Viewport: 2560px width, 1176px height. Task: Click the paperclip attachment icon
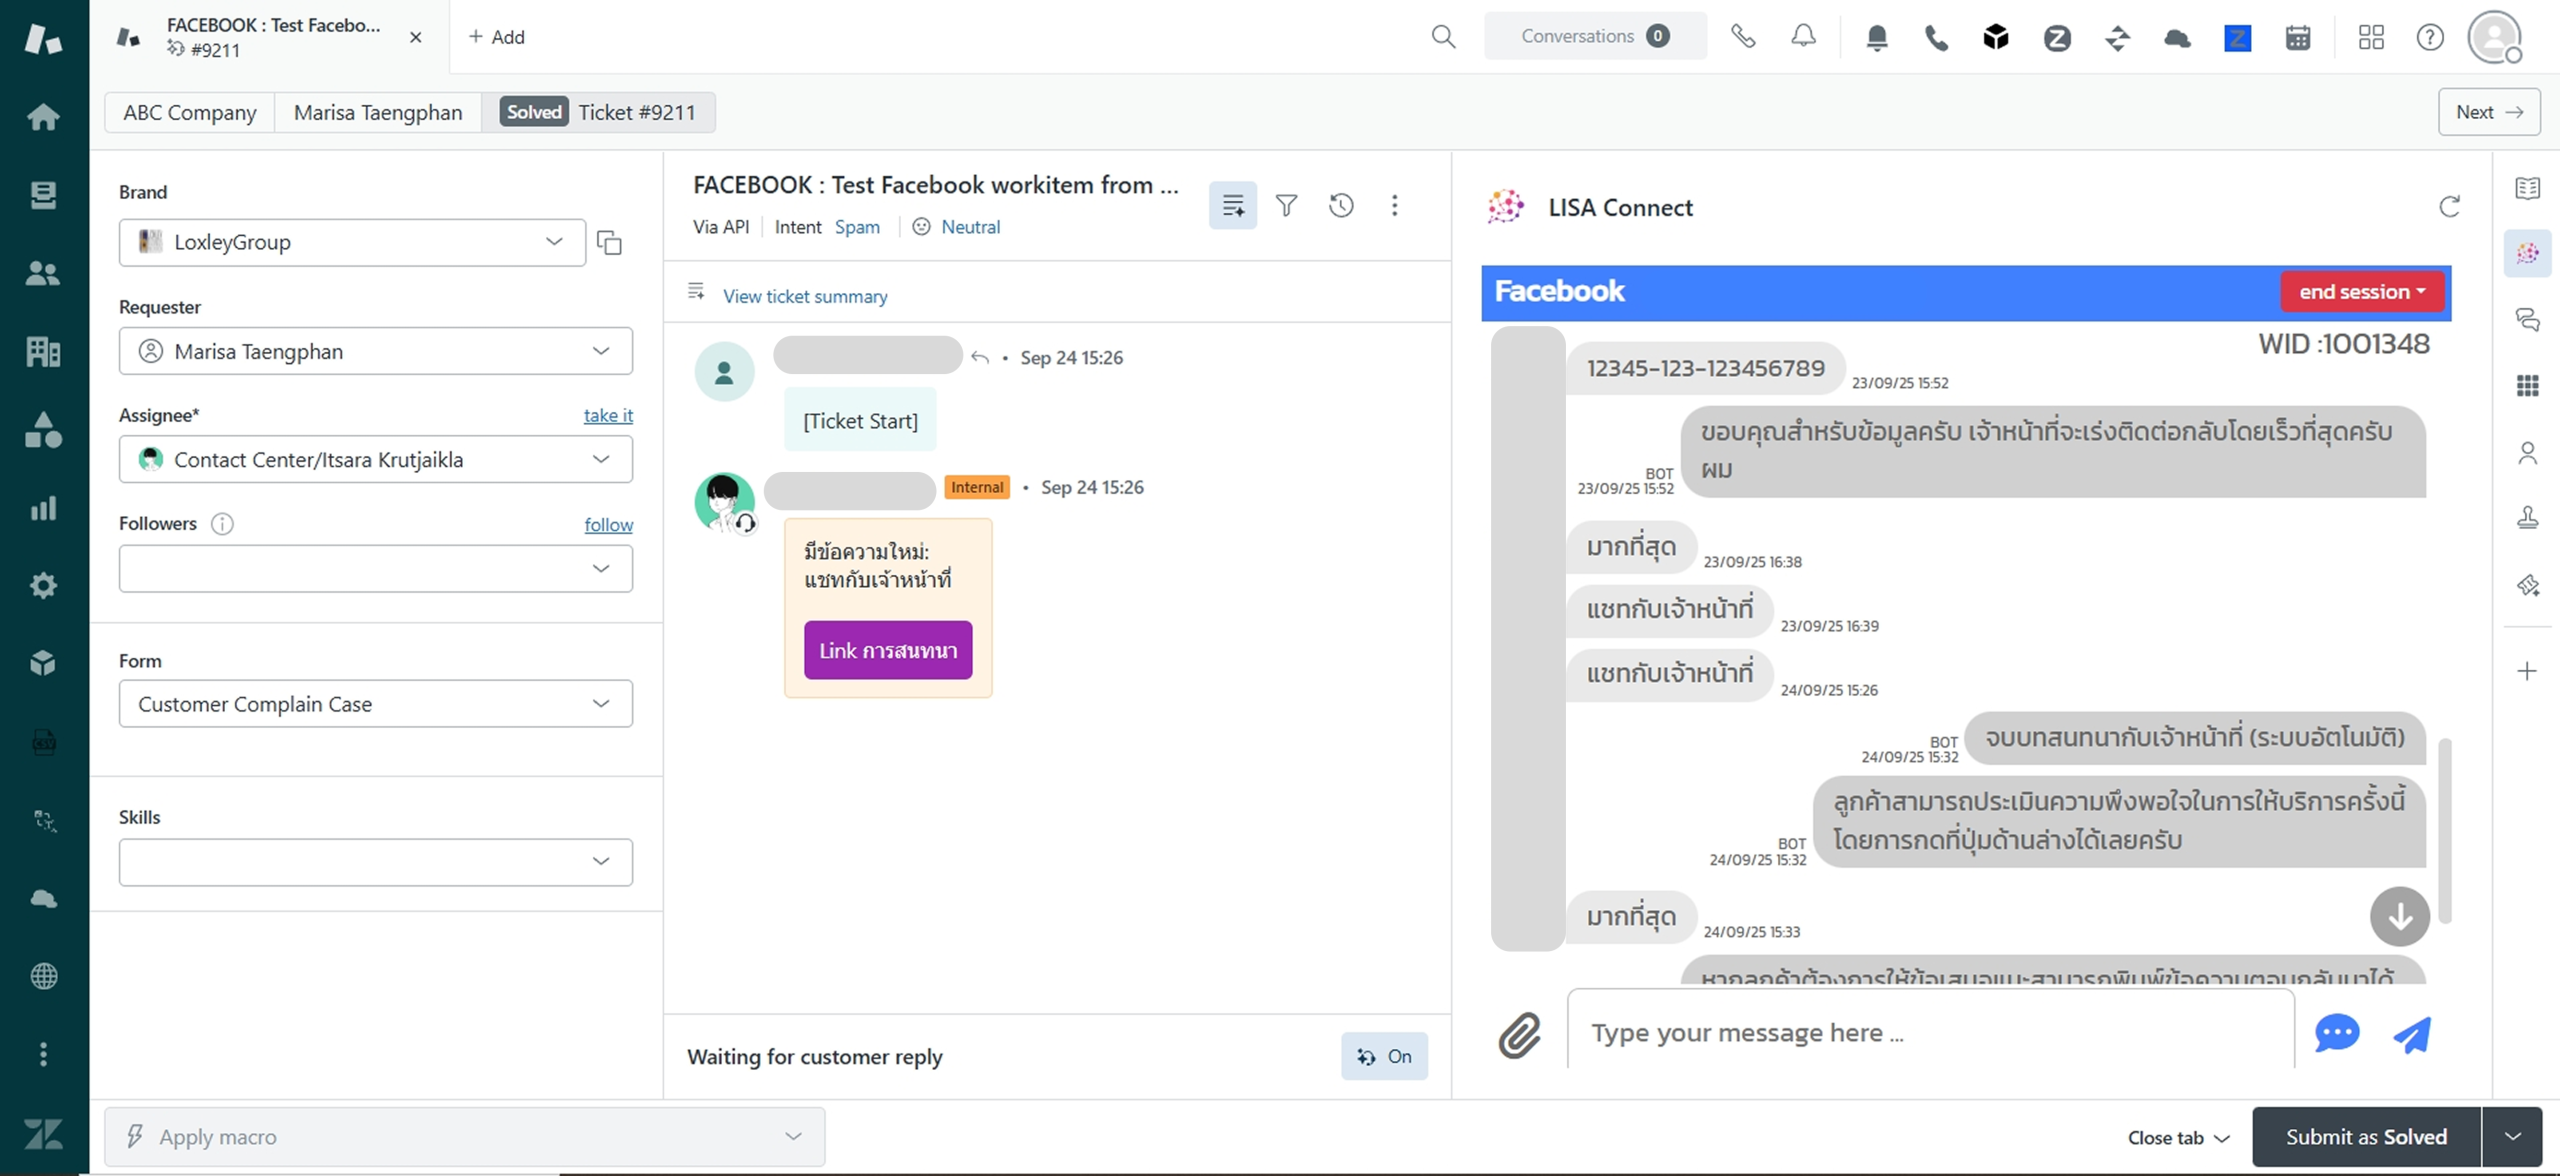coord(1519,1035)
